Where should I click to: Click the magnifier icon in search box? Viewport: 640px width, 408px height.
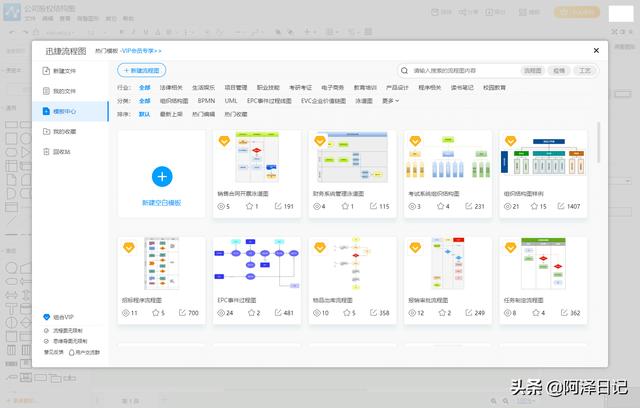click(x=404, y=71)
